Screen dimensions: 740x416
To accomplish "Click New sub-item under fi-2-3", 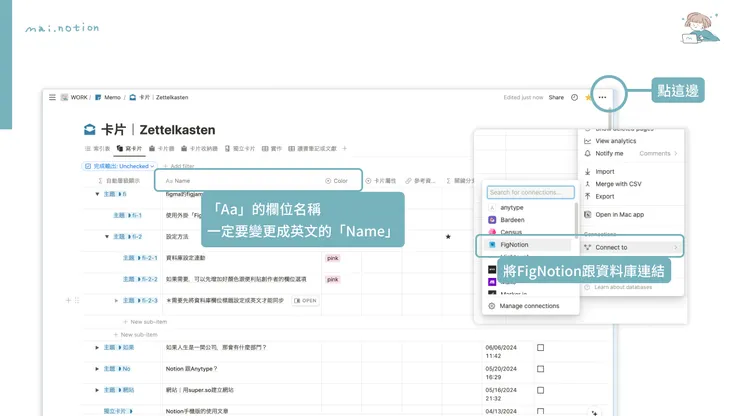I will 145,322.
